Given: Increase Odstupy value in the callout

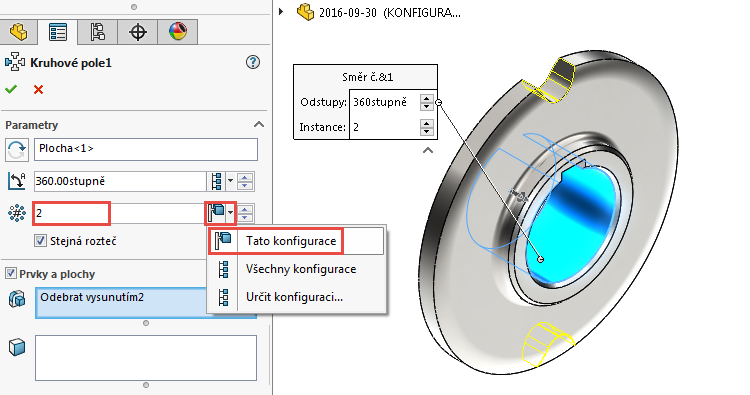Looking at the screenshot, I should pyautogui.click(x=426, y=98).
